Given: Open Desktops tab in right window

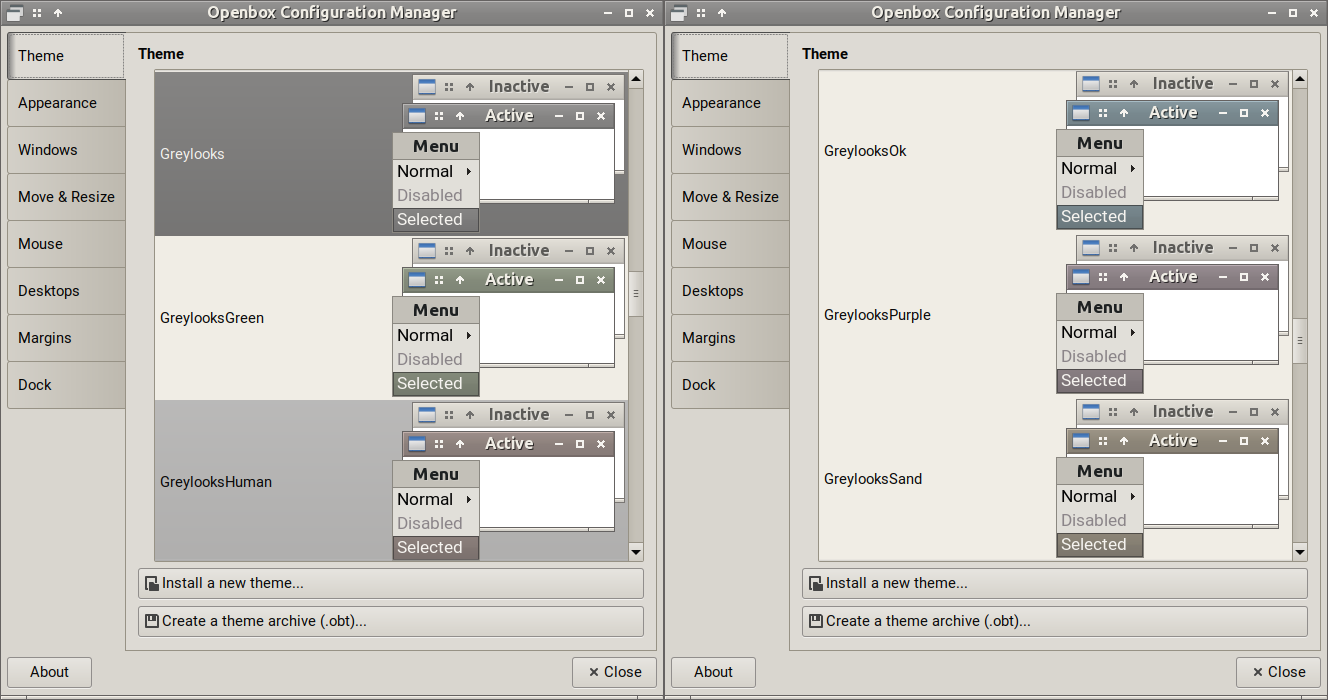Looking at the screenshot, I should click(730, 291).
